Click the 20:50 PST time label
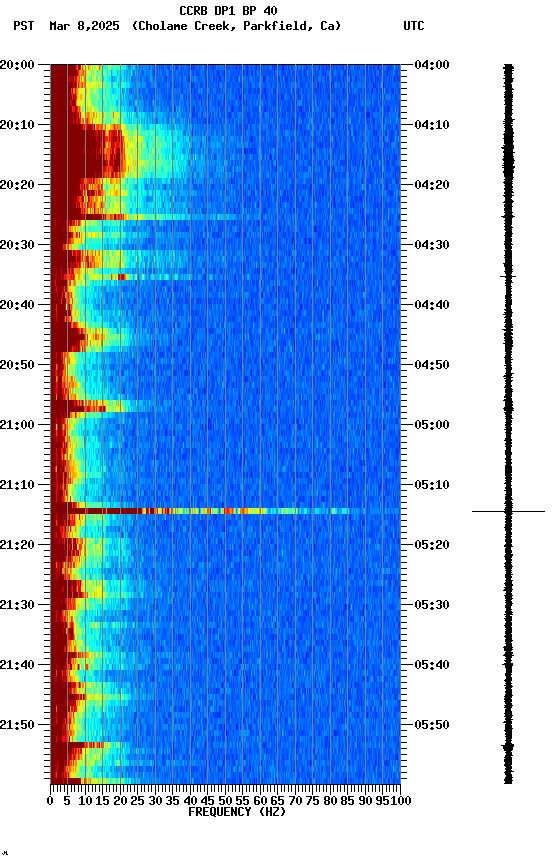 pyautogui.click(x=17, y=365)
